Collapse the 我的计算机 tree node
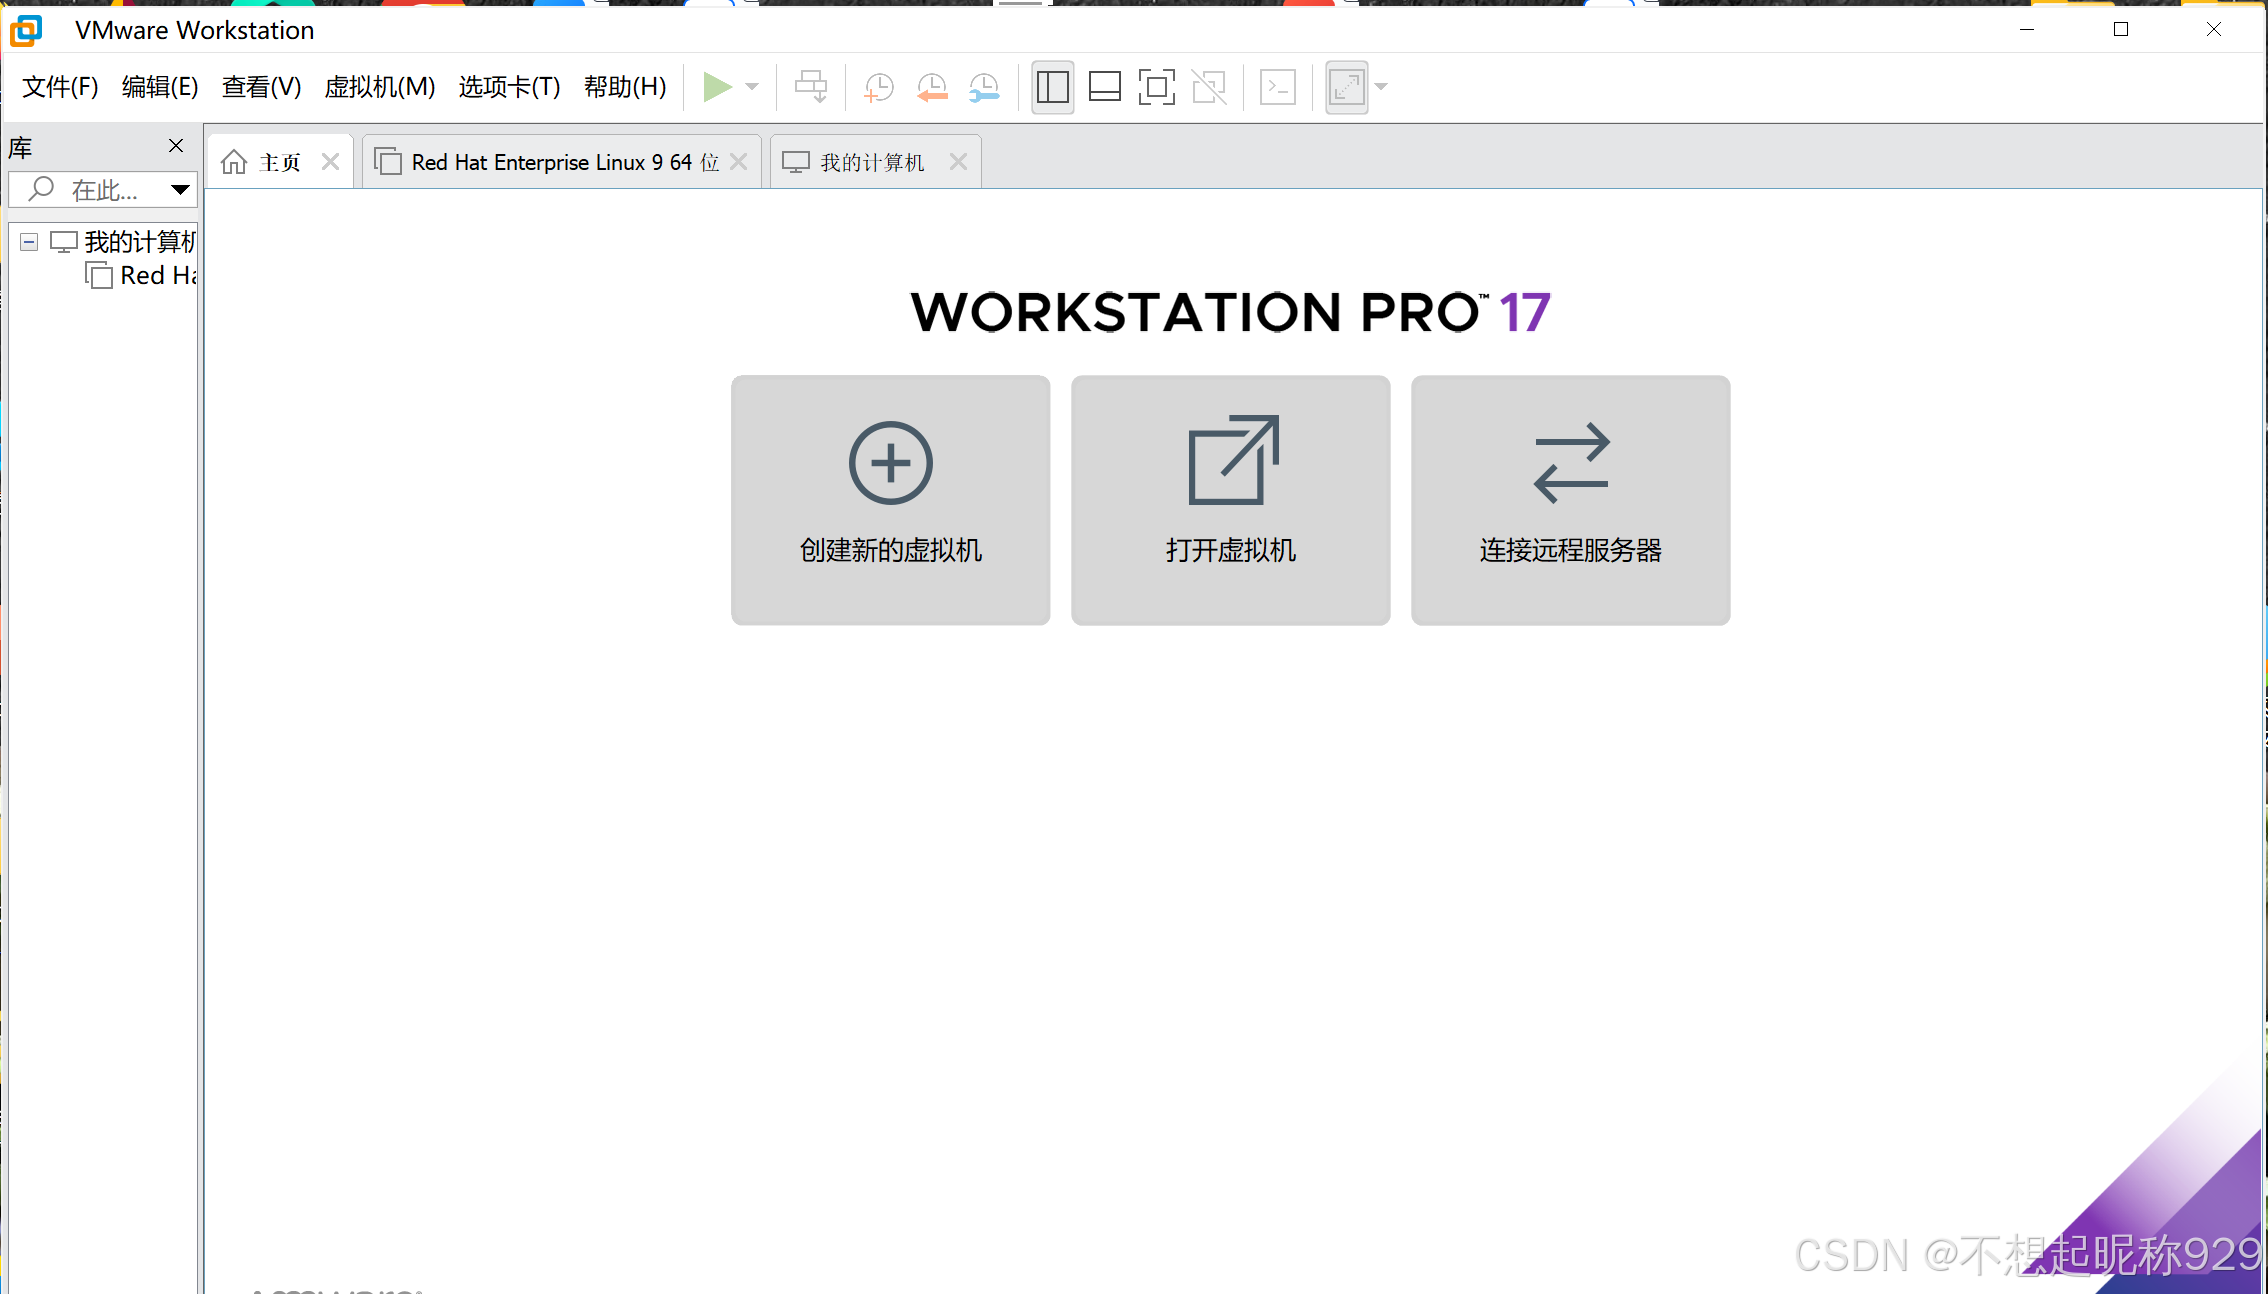2268x1294 pixels. tap(29, 242)
